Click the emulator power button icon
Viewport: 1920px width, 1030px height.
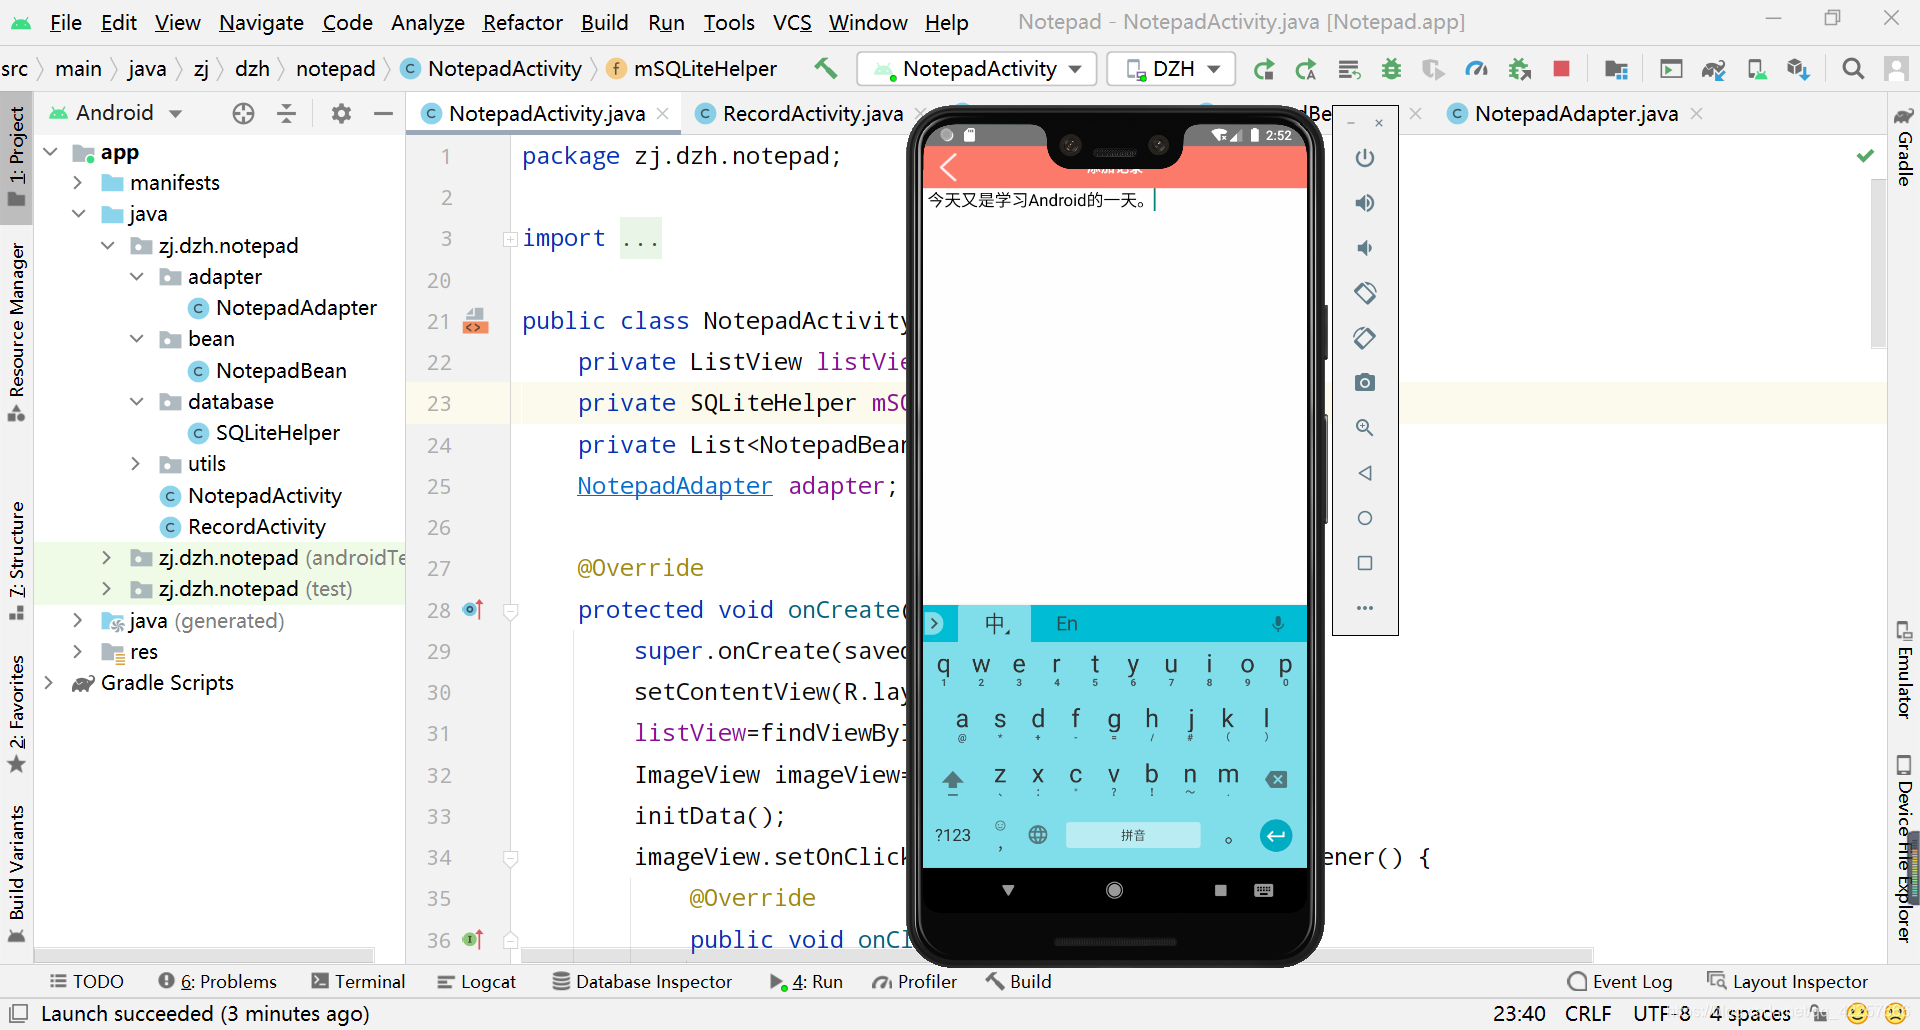coord(1365,158)
